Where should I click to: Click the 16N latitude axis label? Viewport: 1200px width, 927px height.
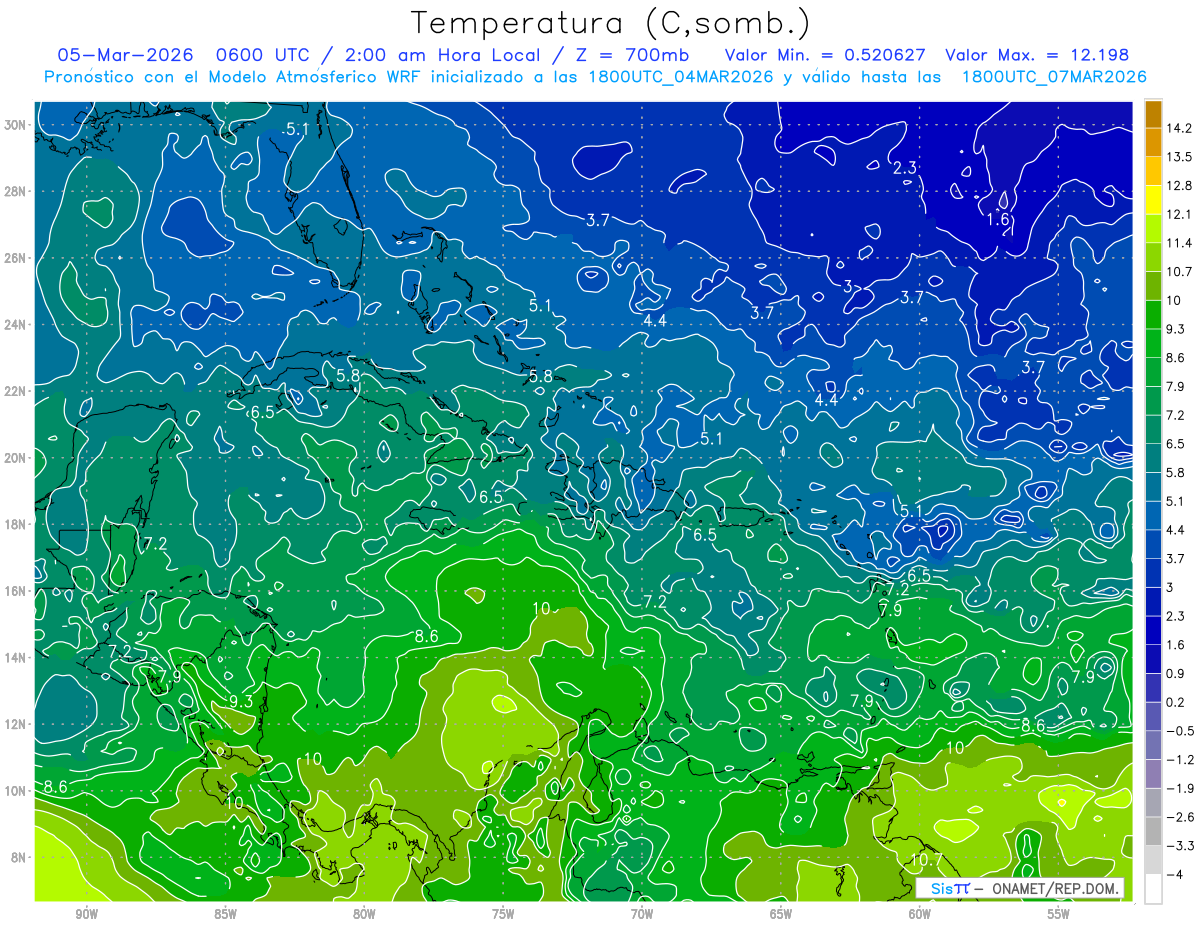point(15,591)
